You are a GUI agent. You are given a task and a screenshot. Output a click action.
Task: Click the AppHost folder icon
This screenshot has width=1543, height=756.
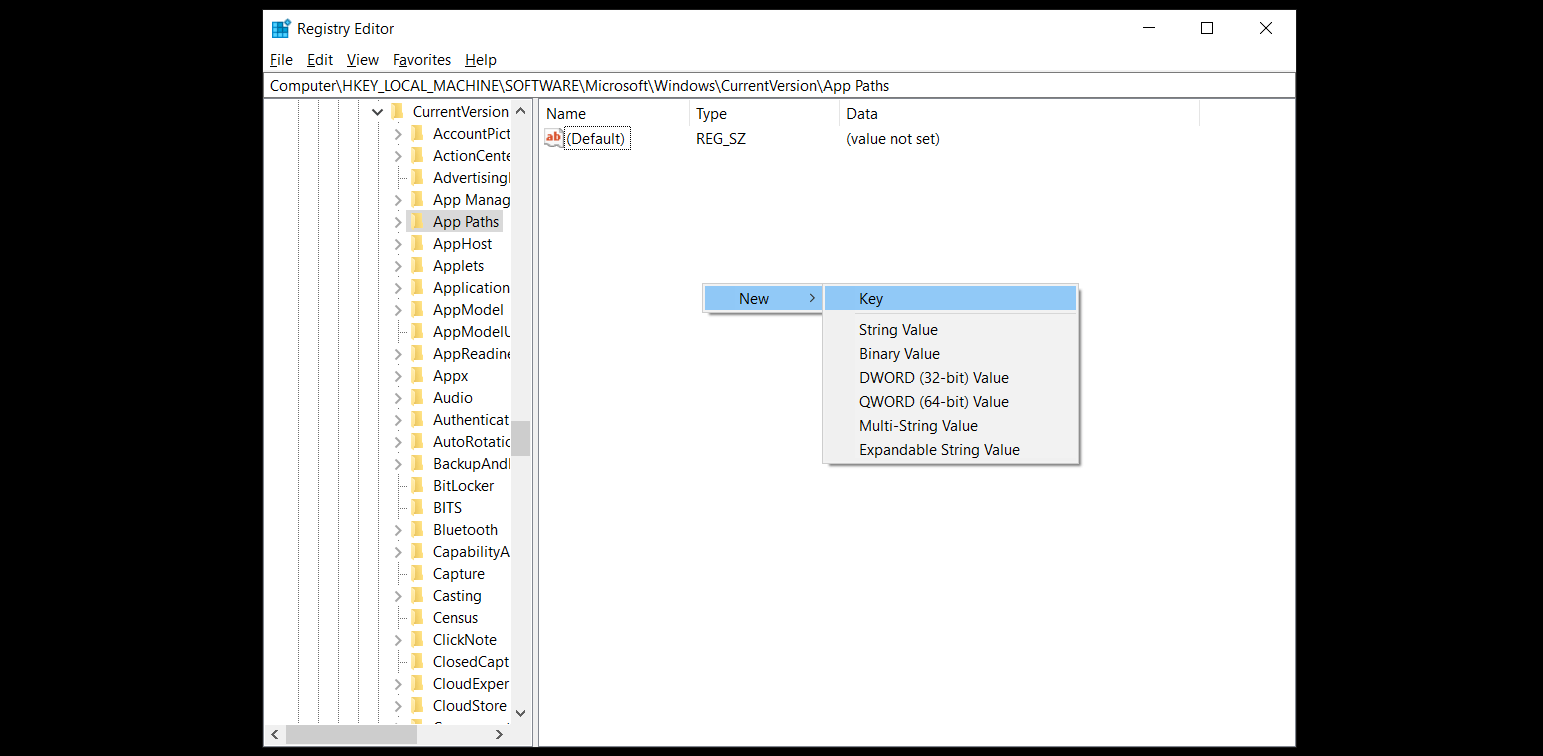coord(417,244)
